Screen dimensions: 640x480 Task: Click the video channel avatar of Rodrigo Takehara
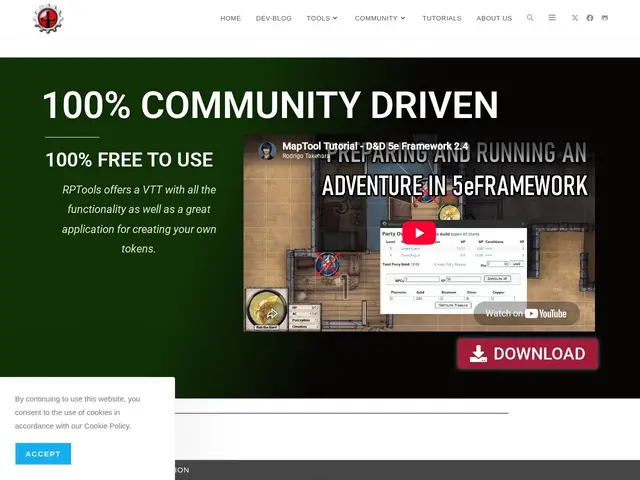pyautogui.click(x=267, y=151)
